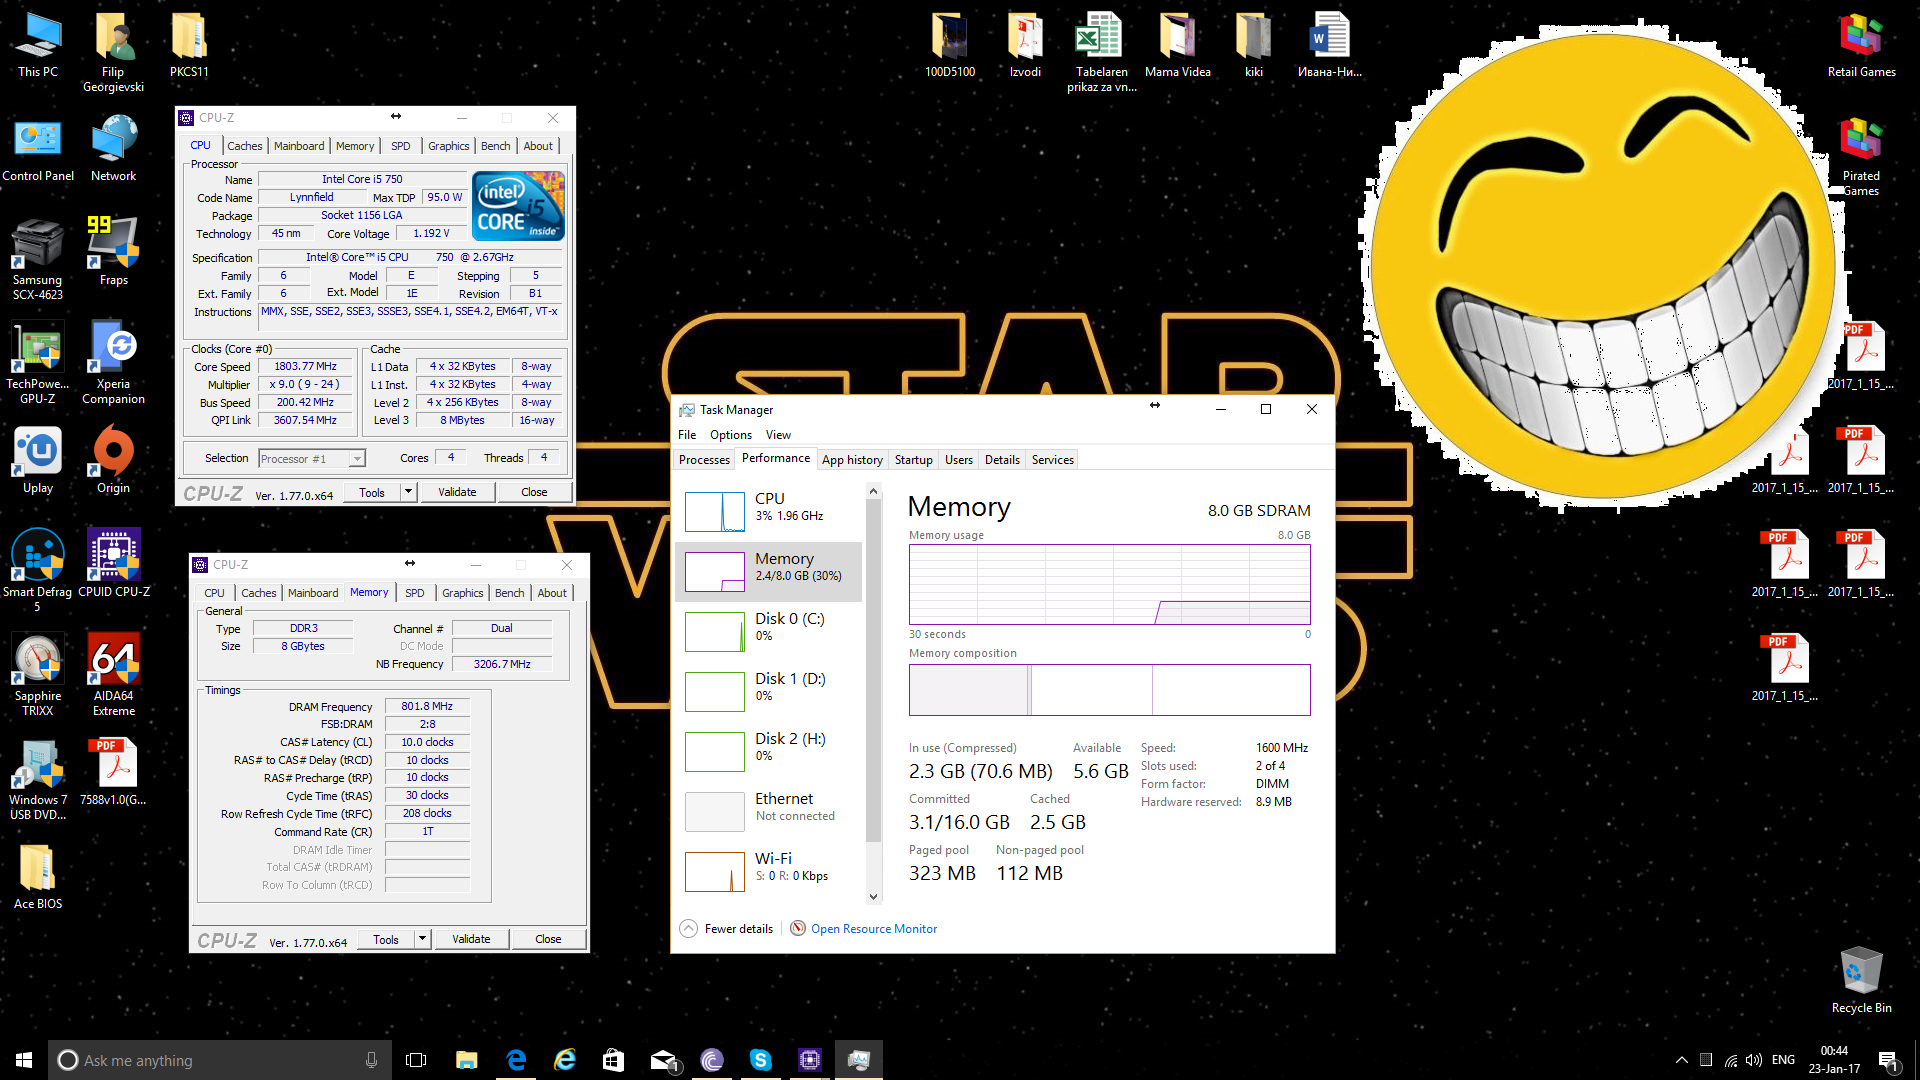Select Disk 1 (D:) performance entry

tap(769, 691)
